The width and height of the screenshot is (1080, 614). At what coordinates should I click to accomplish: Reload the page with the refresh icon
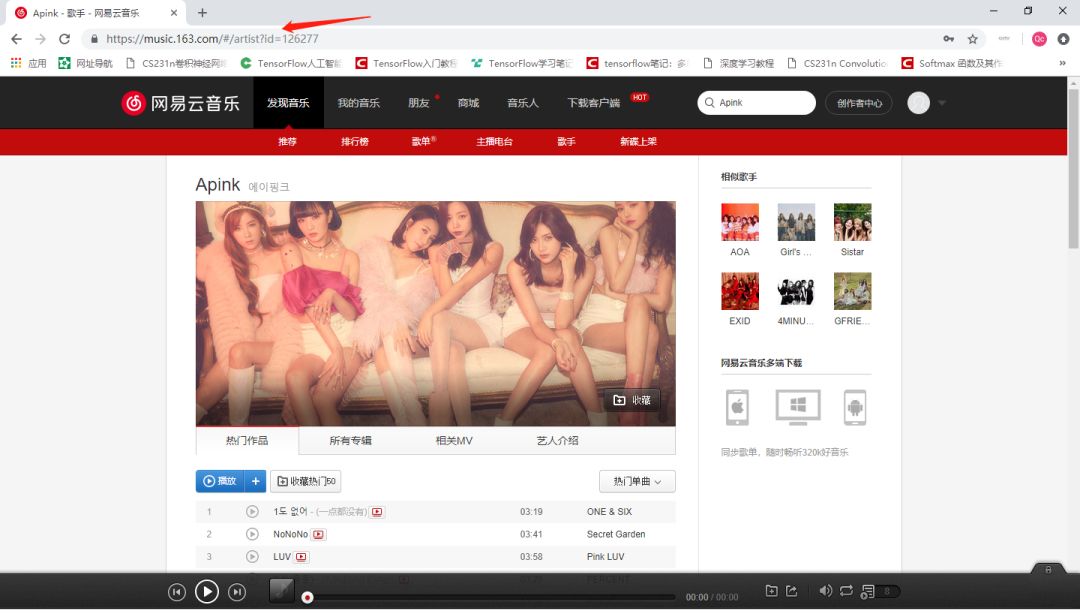[64, 39]
